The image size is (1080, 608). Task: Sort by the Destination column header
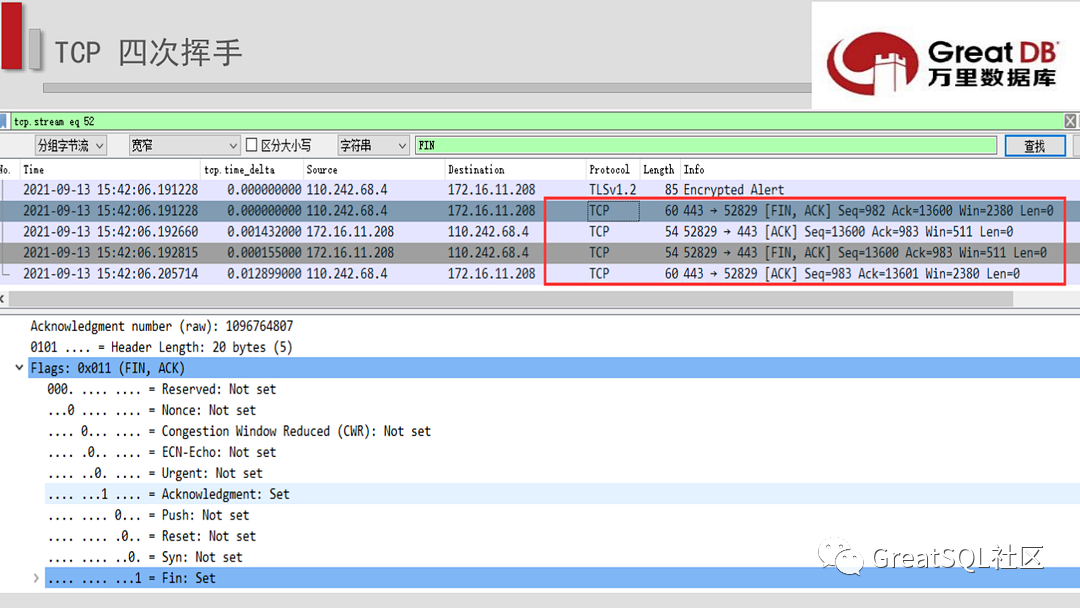pyautogui.click(x=476, y=169)
